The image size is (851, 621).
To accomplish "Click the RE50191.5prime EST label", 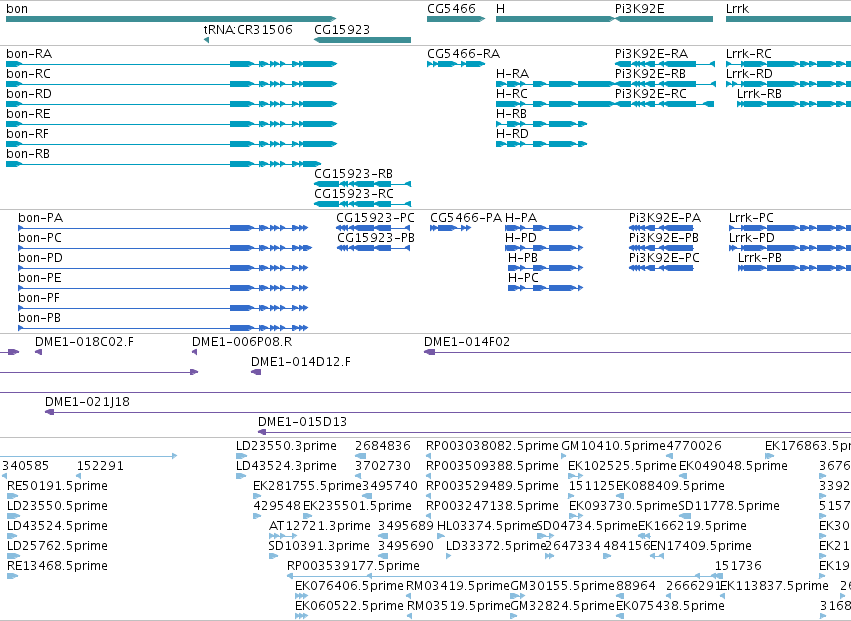I will click(x=57, y=486).
